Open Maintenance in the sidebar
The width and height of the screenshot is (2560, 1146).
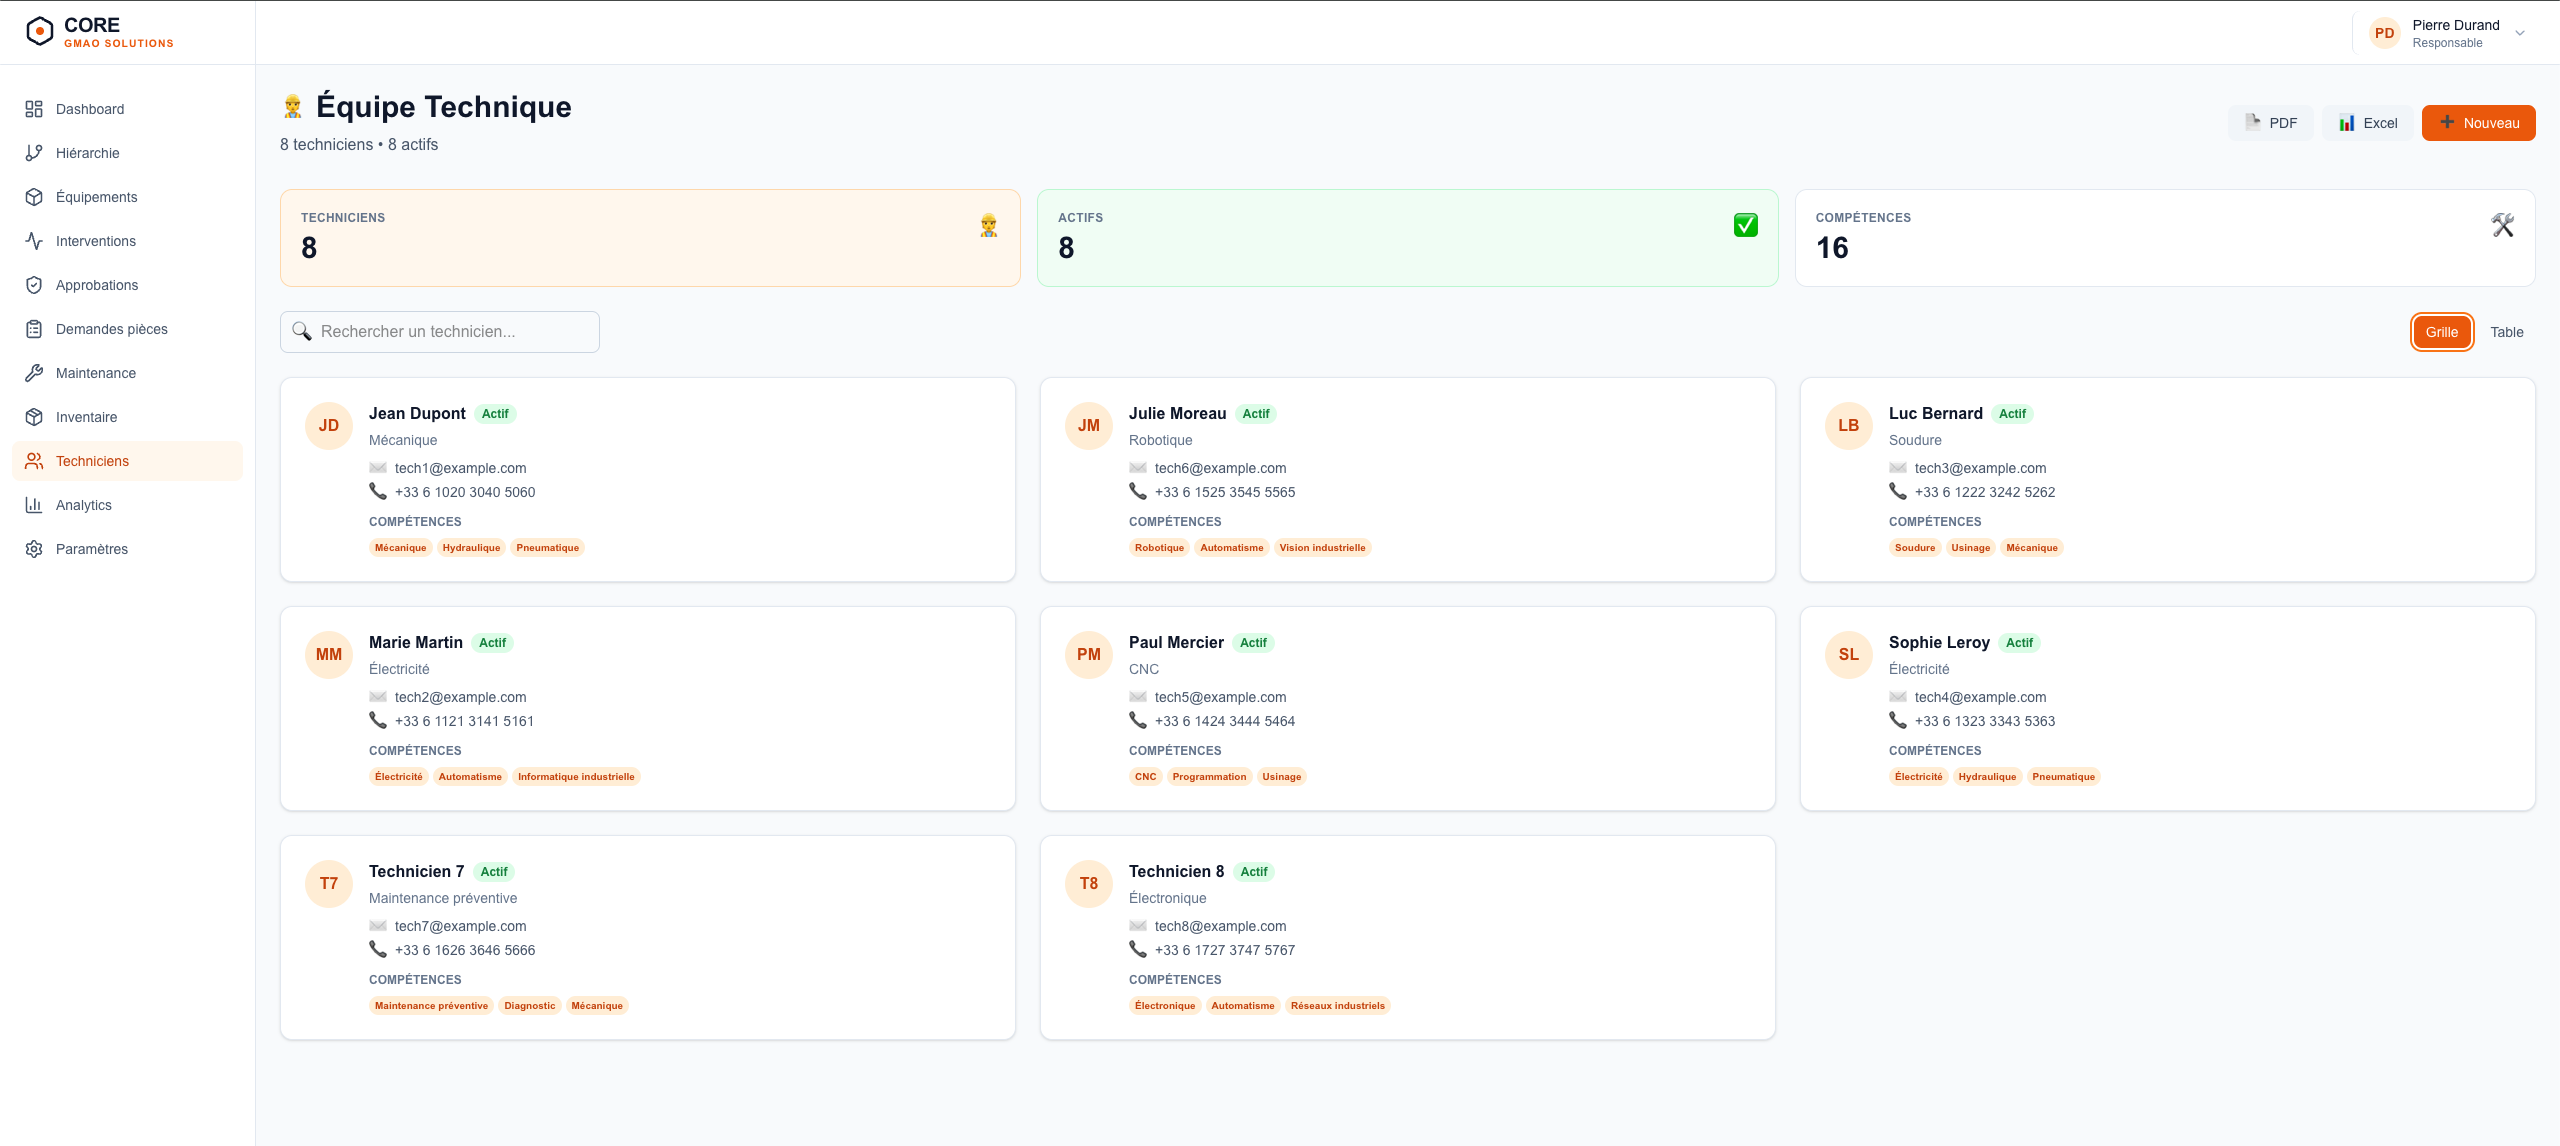(x=128, y=373)
